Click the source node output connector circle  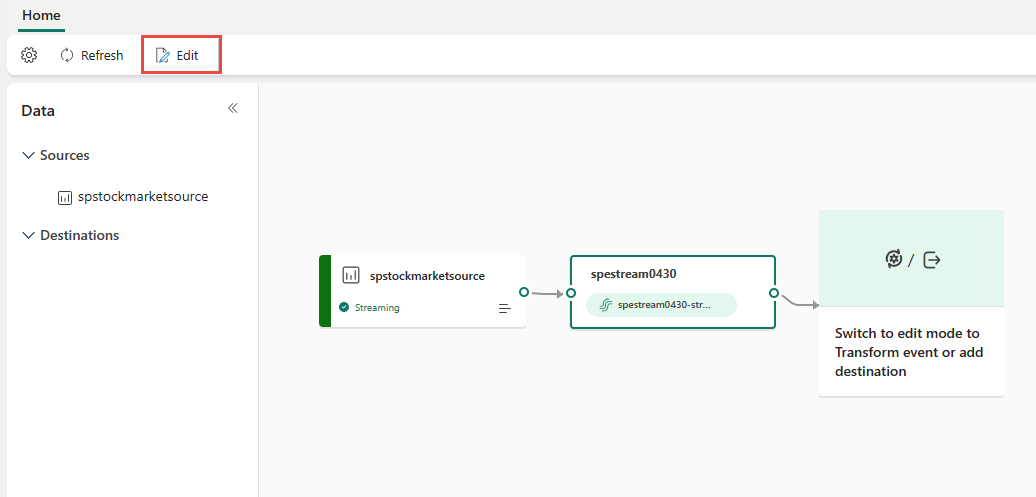click(x=524, y=291)
